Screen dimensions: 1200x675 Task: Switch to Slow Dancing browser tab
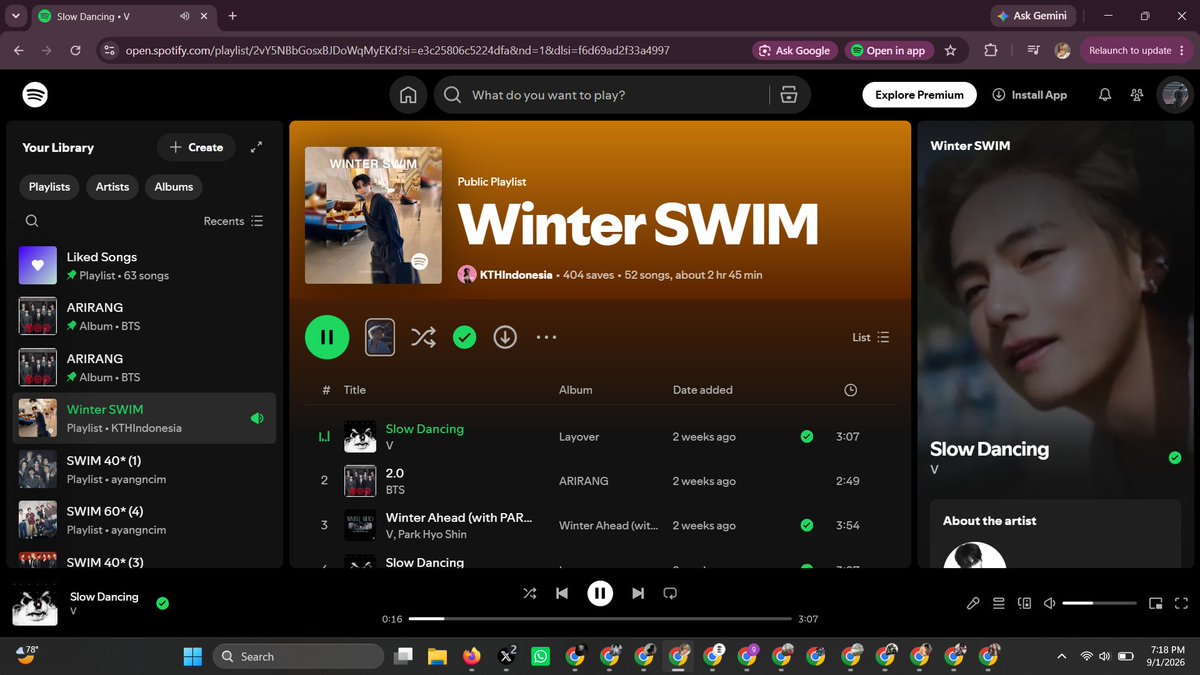click(122, 16)
